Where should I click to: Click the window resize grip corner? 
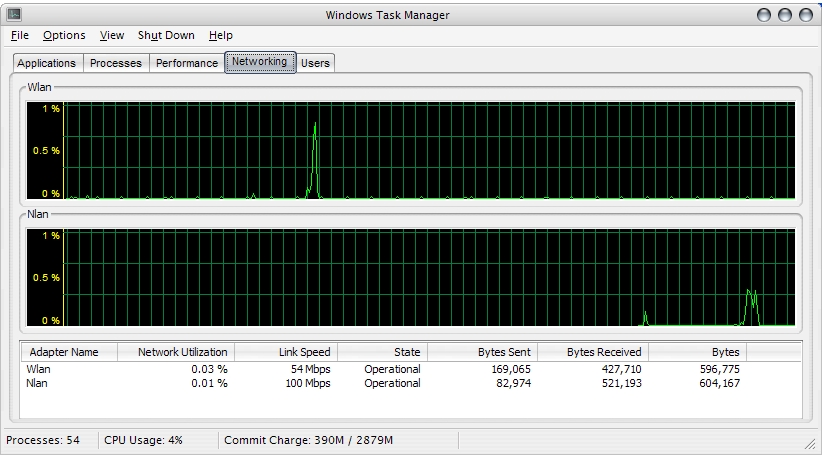point(810,445)
